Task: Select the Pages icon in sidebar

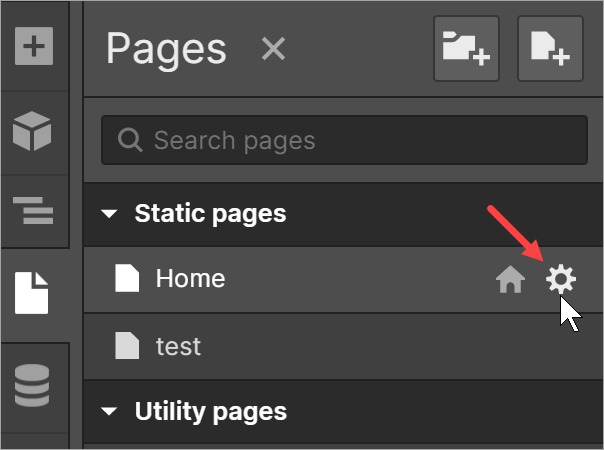Action: [32, 293]
